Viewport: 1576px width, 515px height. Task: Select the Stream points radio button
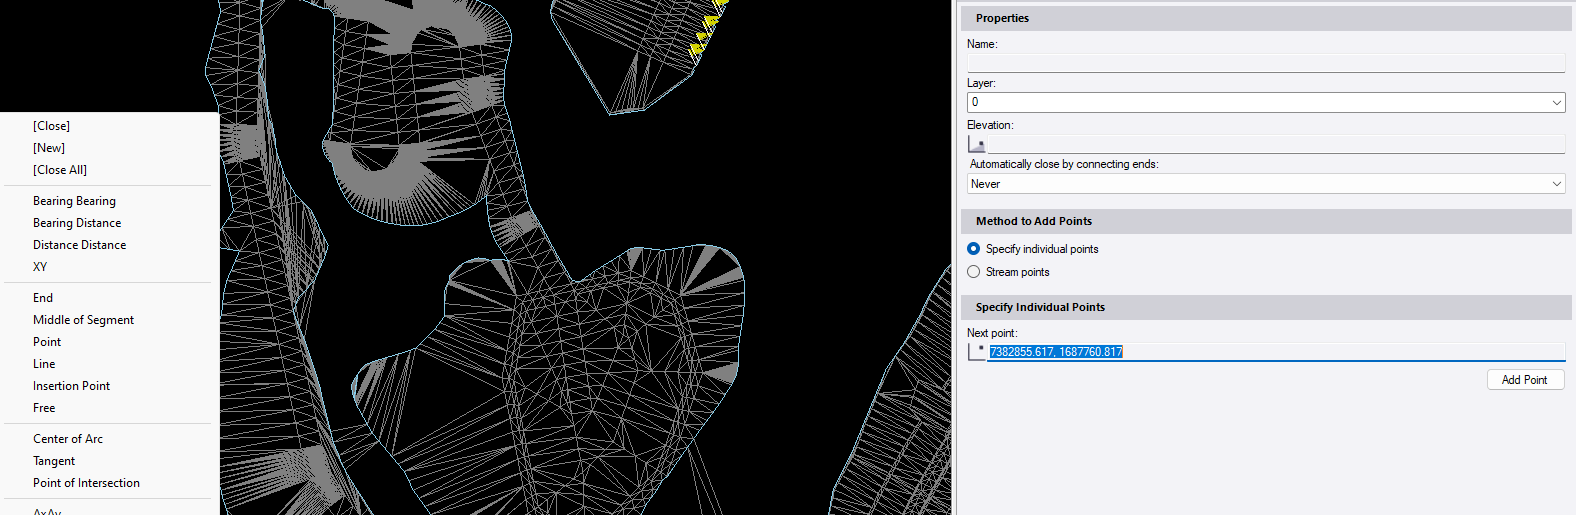pyautogui.click(x=974, y=272)
